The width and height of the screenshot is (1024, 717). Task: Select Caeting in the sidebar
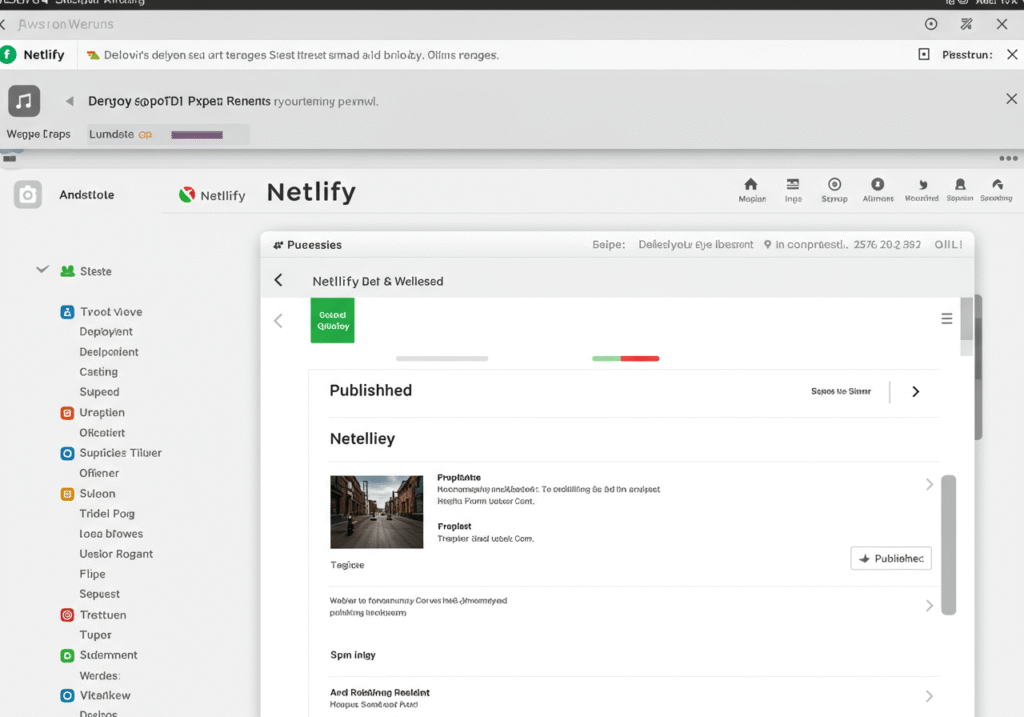coord(99,372)
